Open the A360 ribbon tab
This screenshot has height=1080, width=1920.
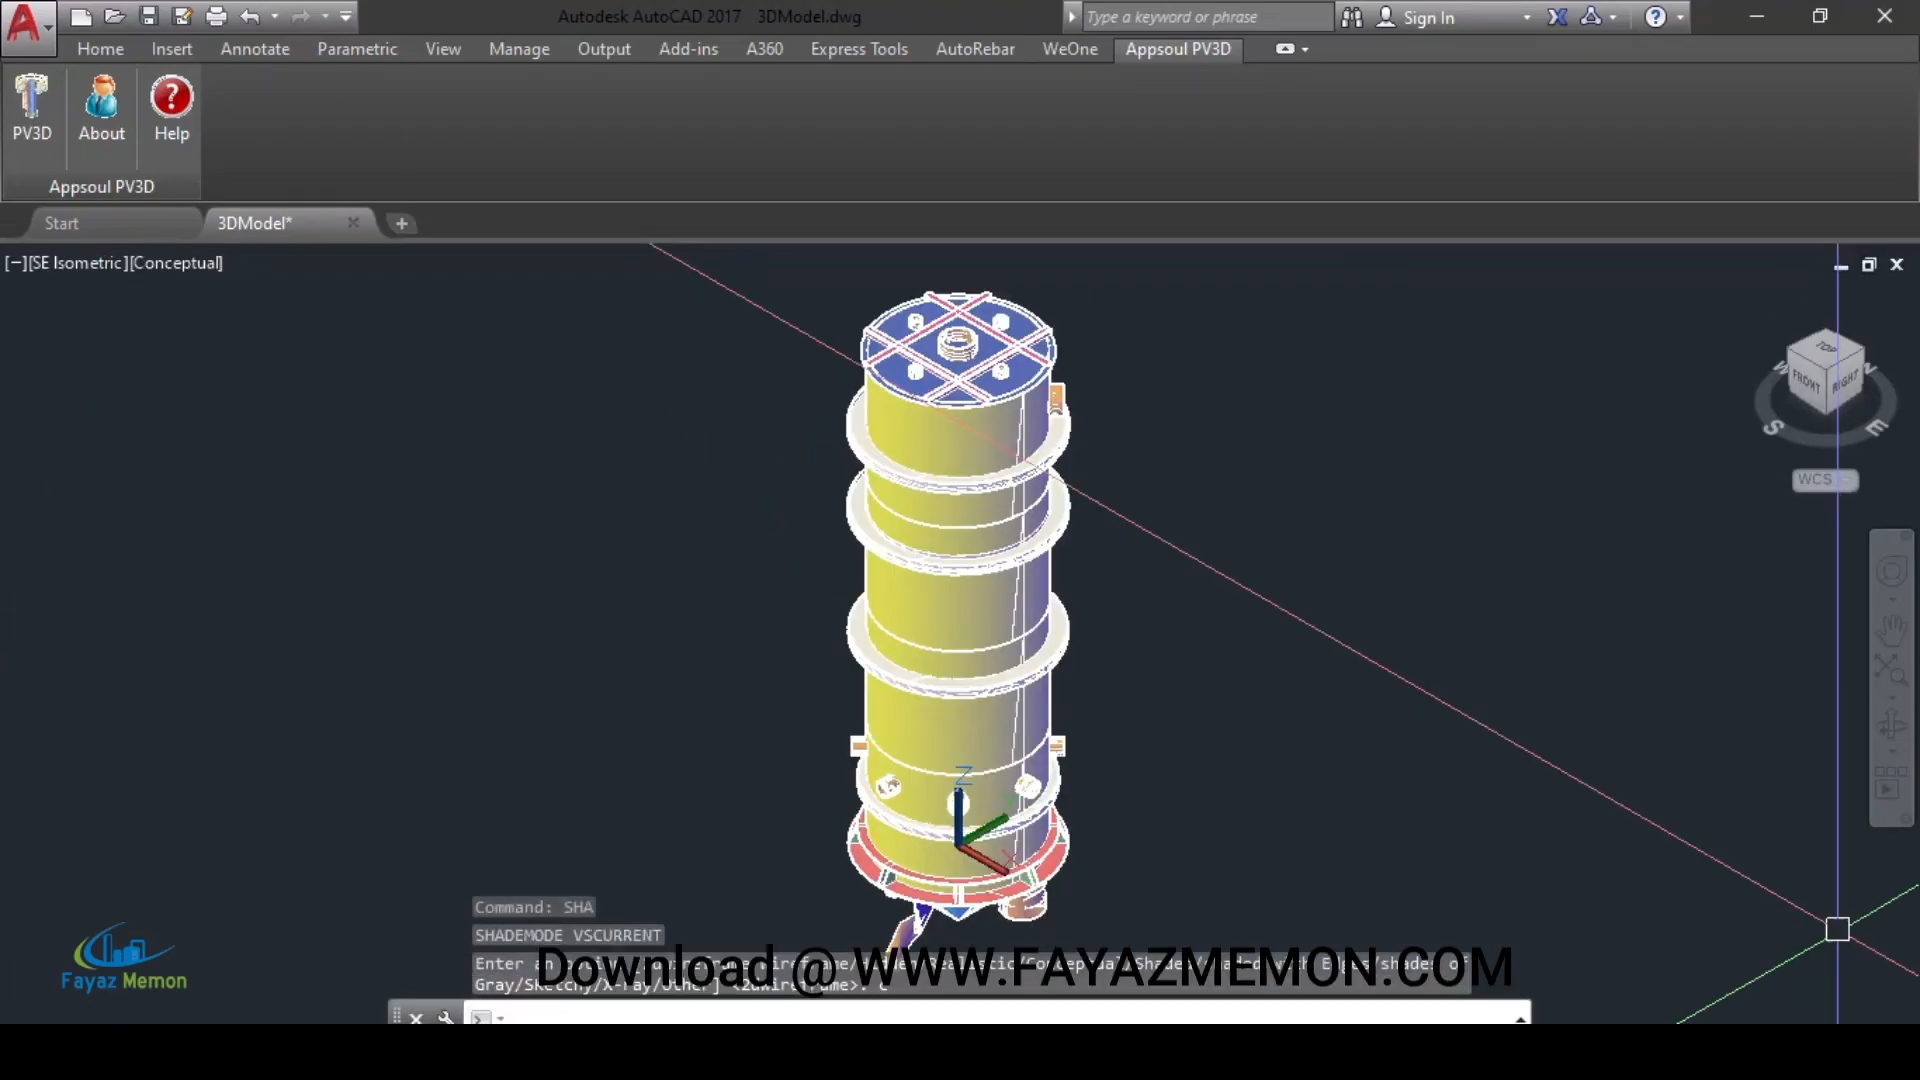click(x=764, y=49)
